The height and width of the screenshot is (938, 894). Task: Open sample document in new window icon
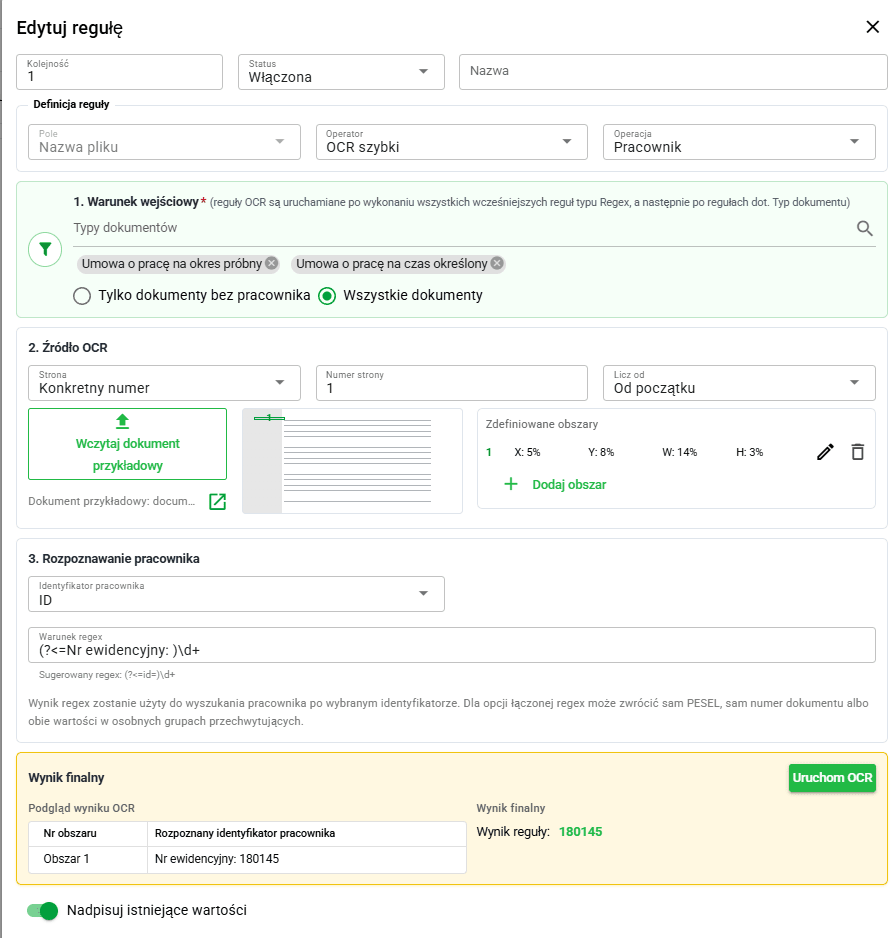[217, 501]
